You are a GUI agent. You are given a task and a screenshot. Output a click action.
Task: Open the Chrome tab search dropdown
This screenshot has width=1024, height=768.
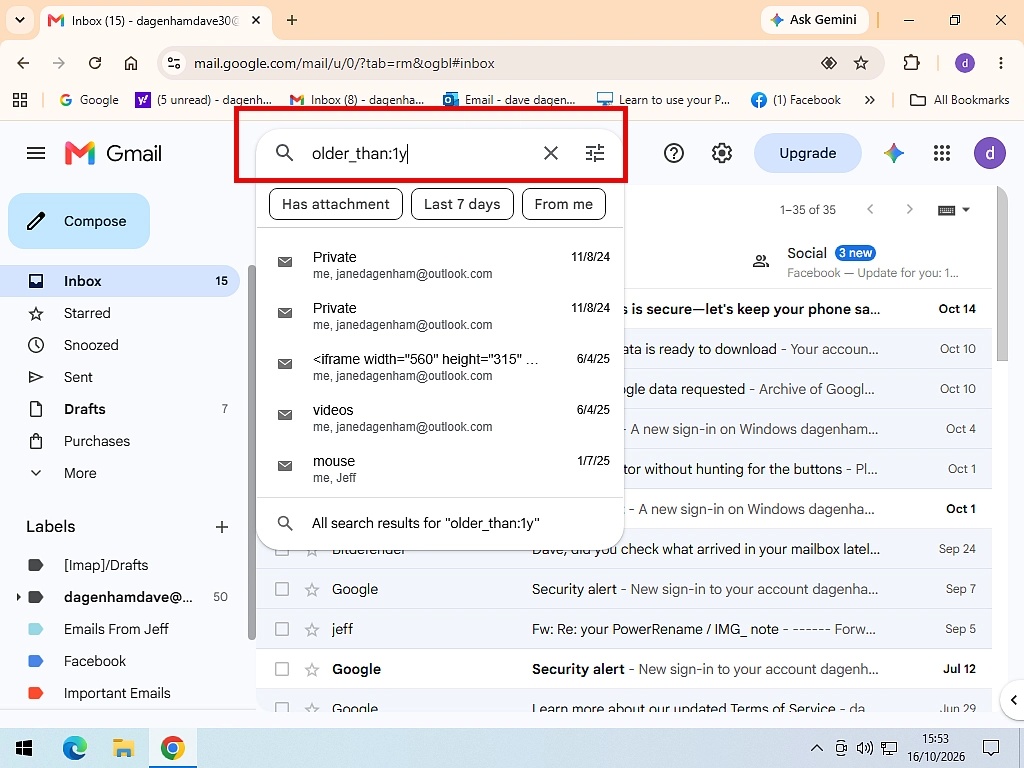(x=20, y=20)
